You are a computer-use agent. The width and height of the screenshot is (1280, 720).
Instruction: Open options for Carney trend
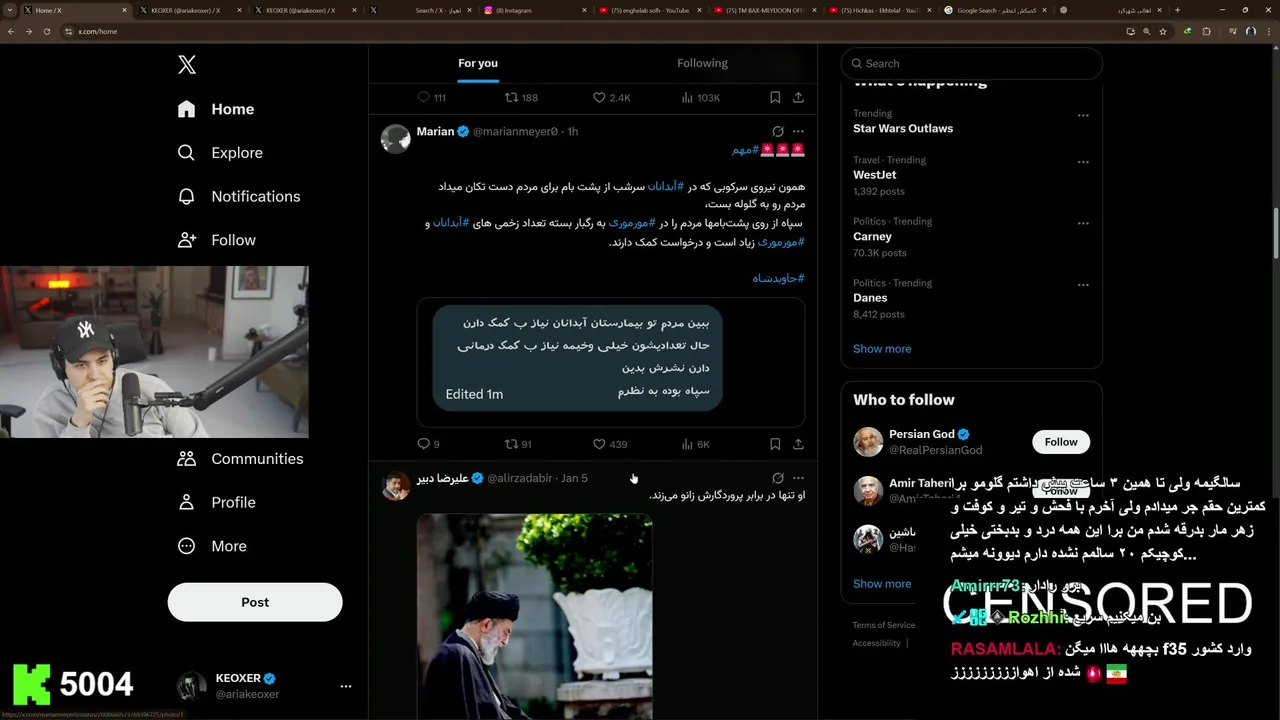(1083, 224)
